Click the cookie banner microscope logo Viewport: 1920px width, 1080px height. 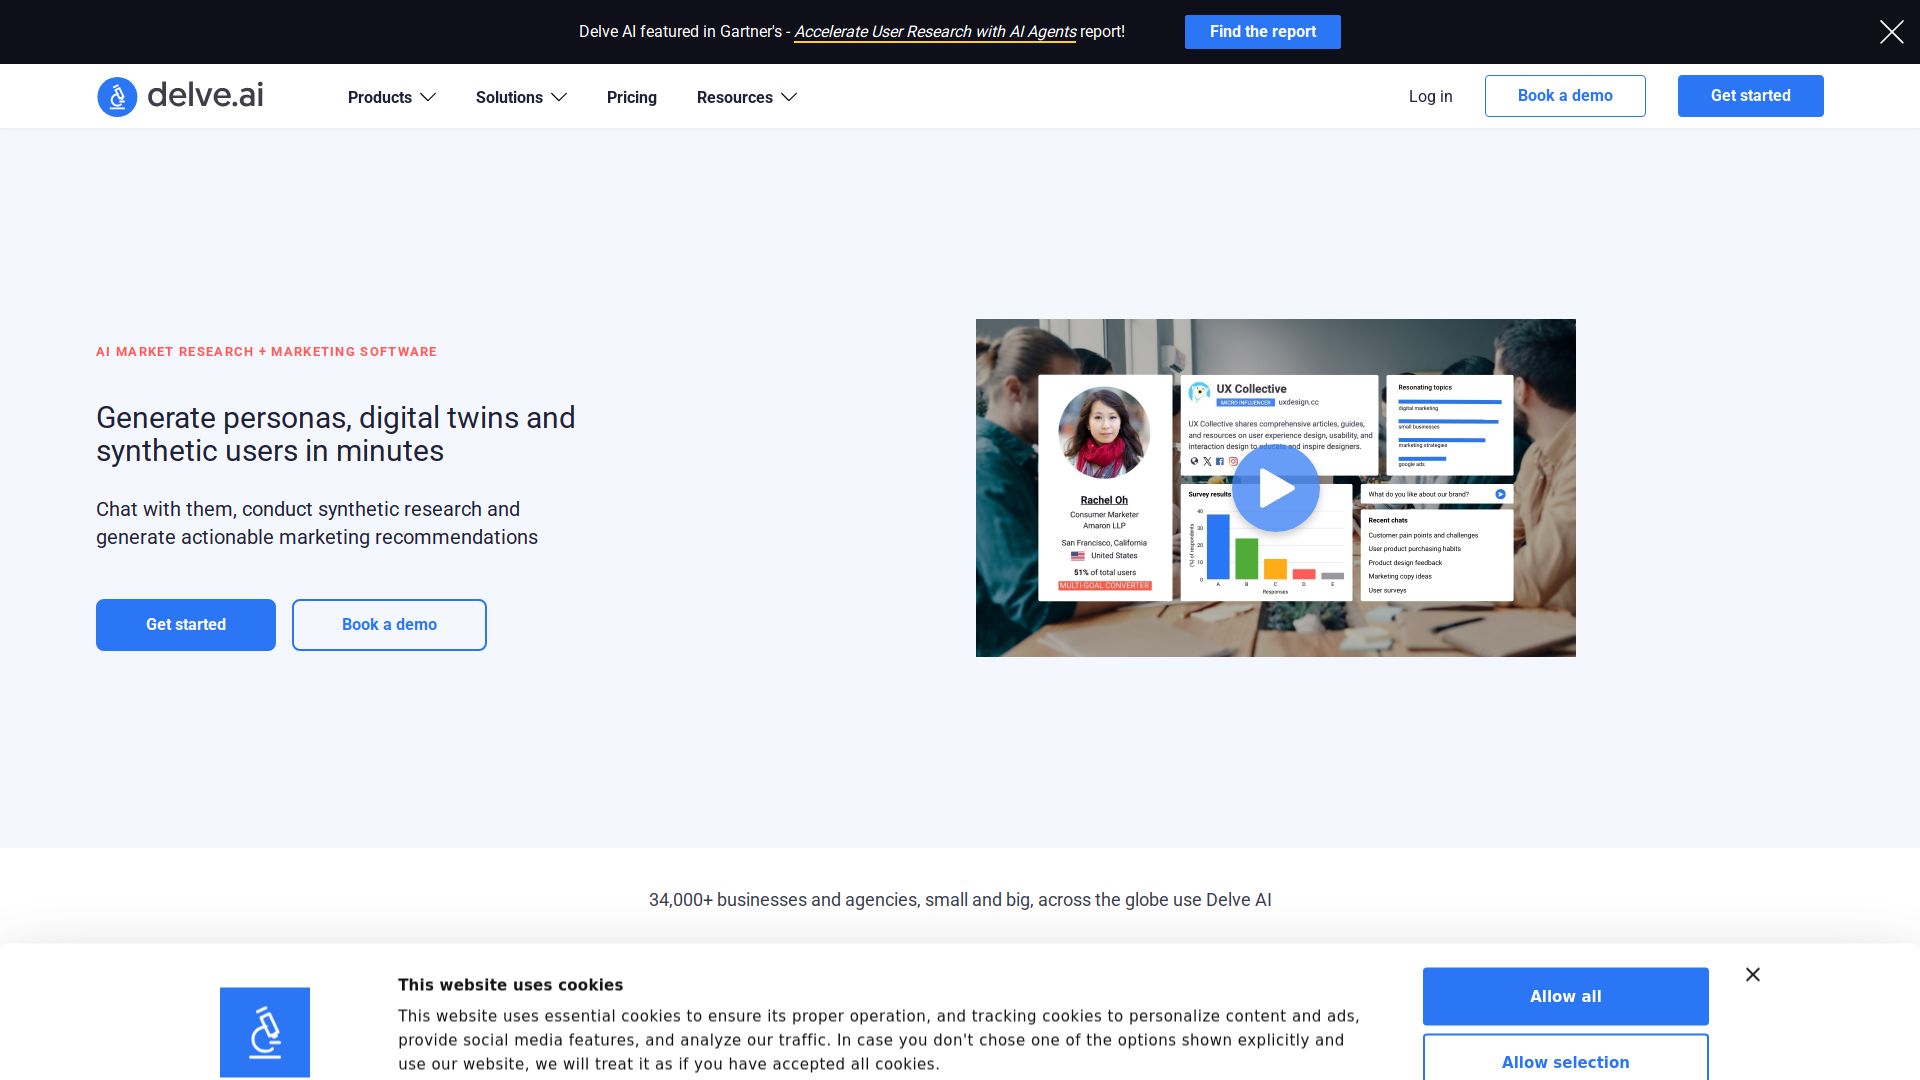click(x=265, y=1032)
